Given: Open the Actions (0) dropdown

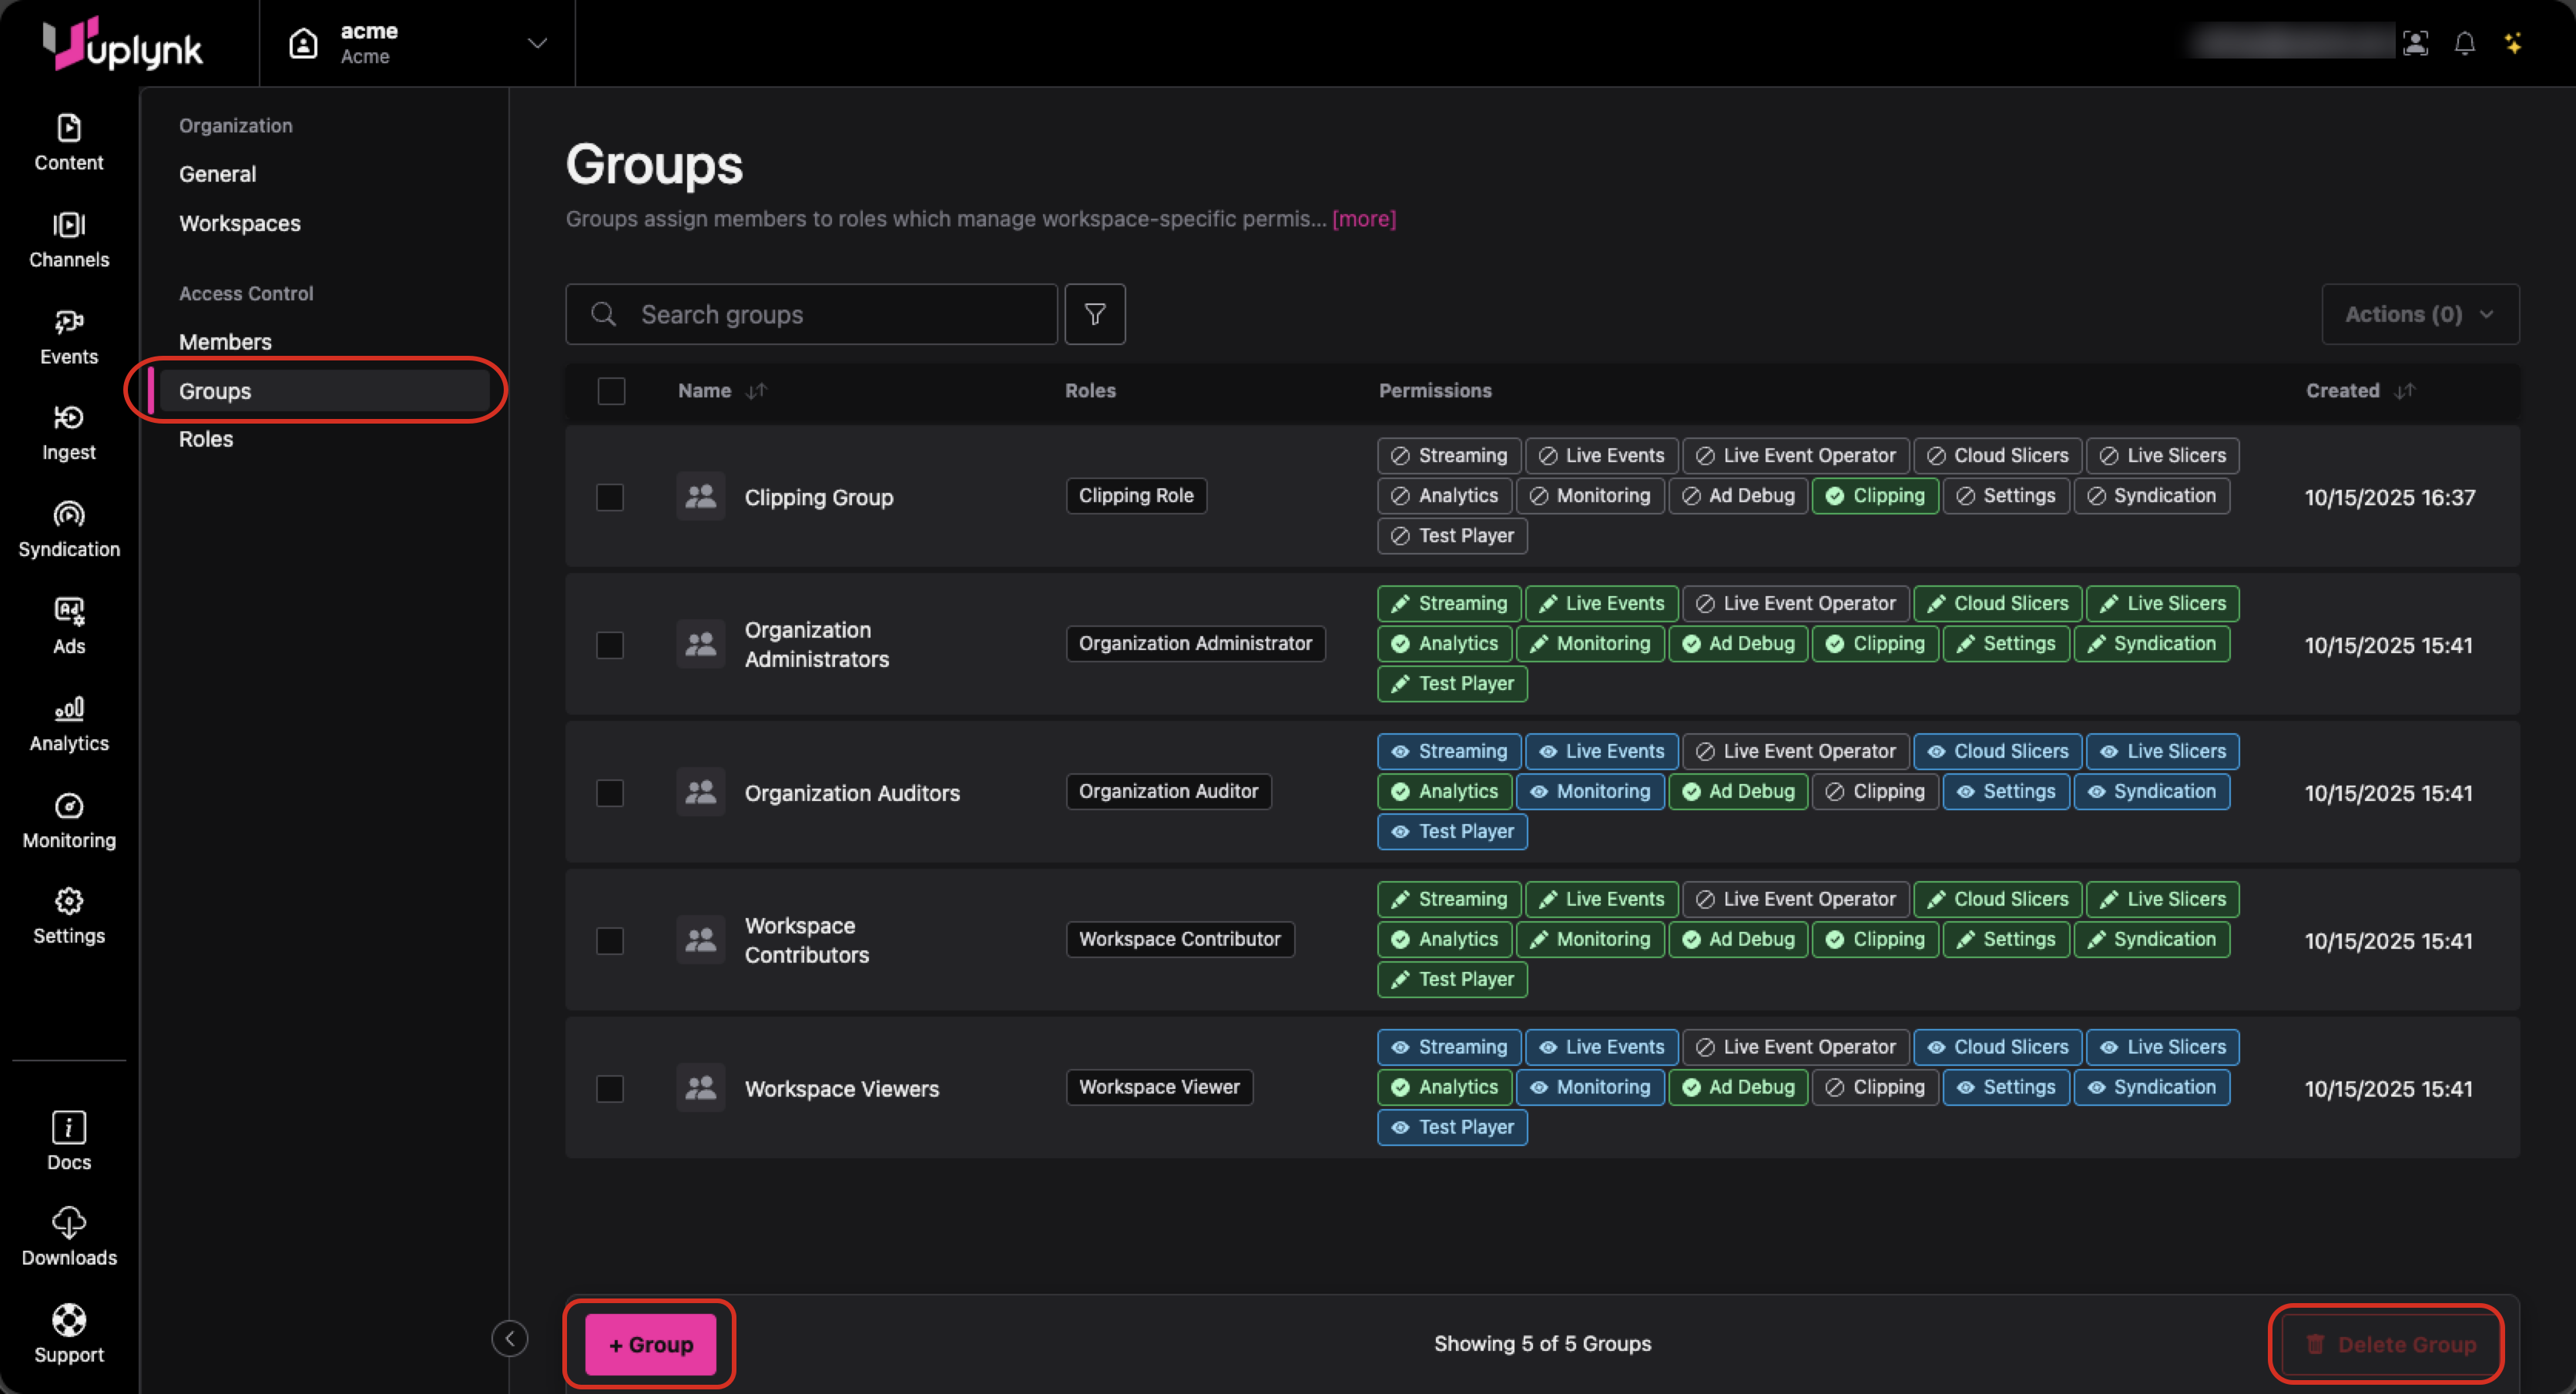Looking at the screenshot, I should pyautogui.click(x=2419, y=314).
